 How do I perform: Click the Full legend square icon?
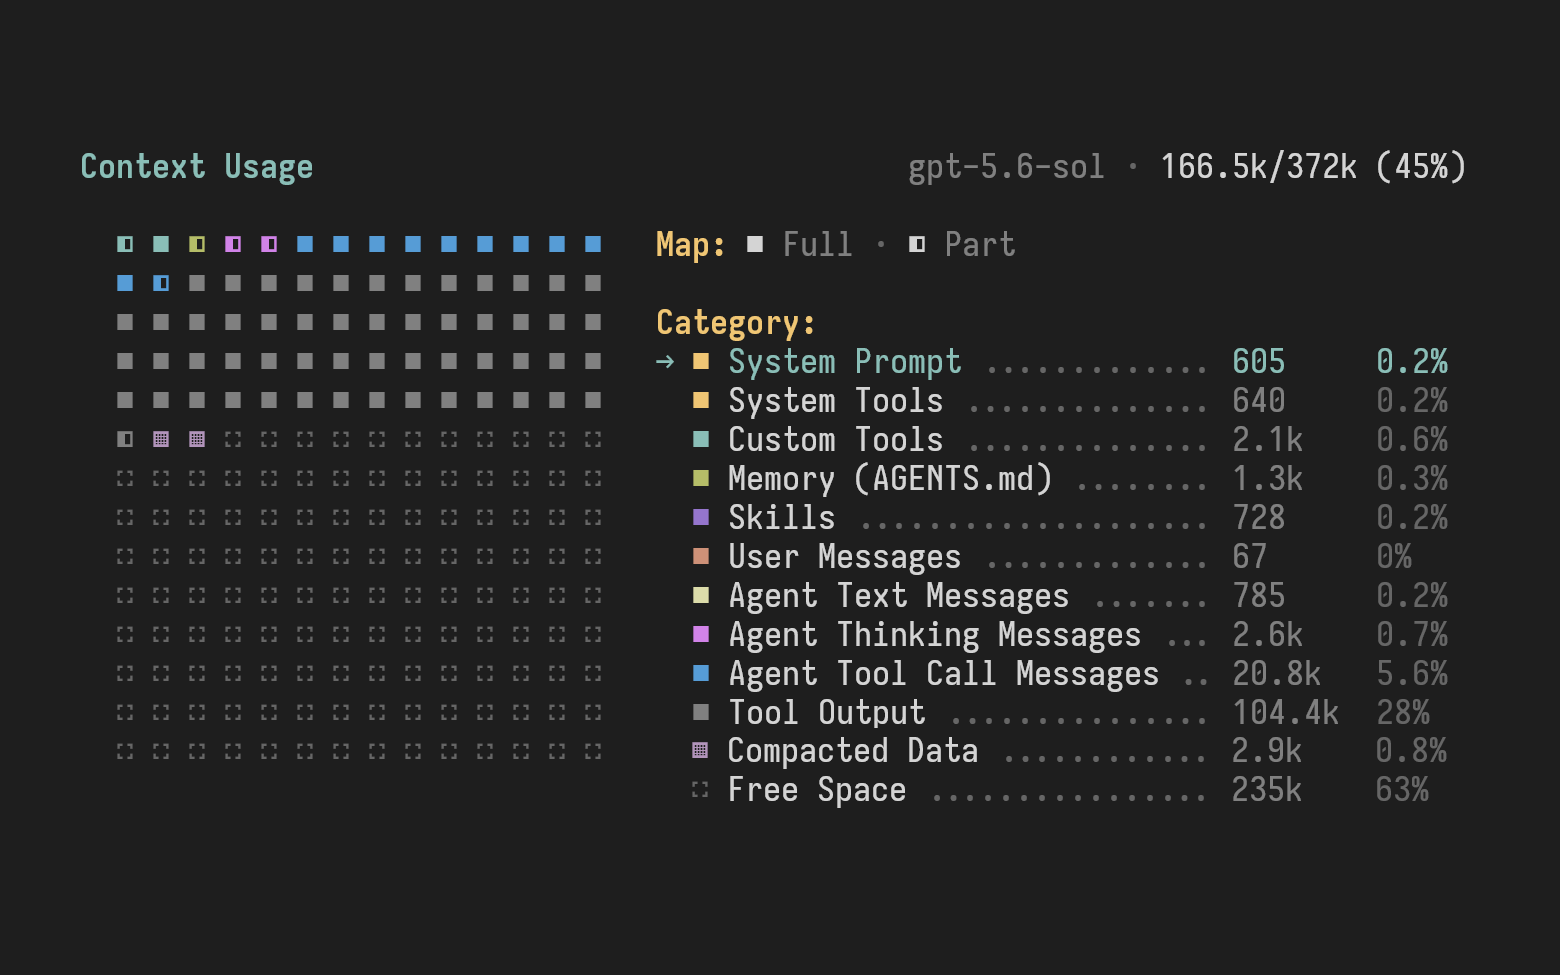tap(755, 244)
